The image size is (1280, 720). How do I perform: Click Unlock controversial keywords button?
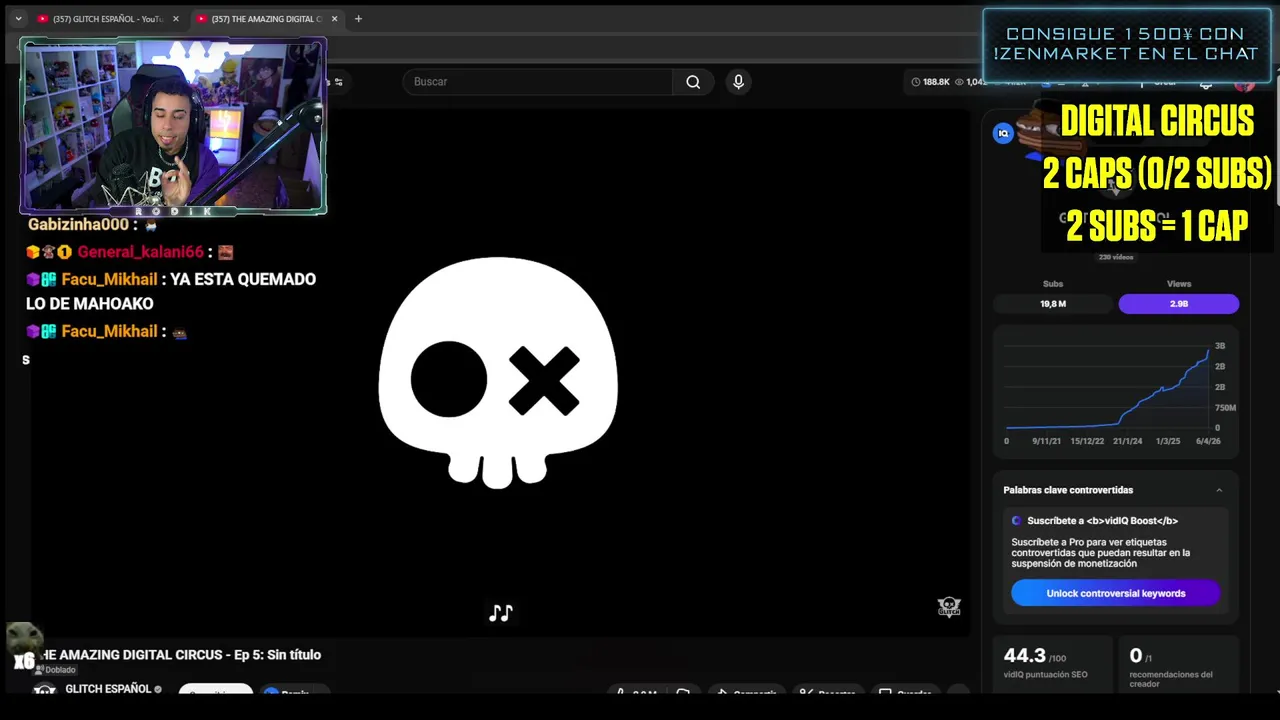[x=1115, y=593]
